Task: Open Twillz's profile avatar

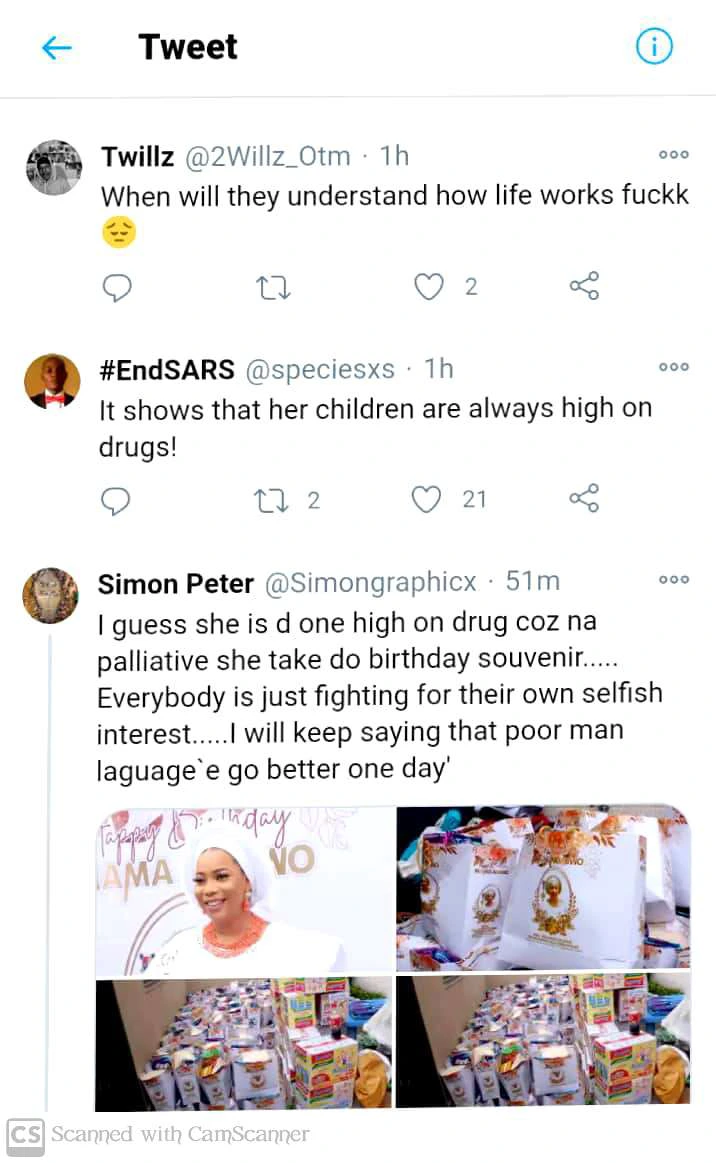Action: point(53,167)
